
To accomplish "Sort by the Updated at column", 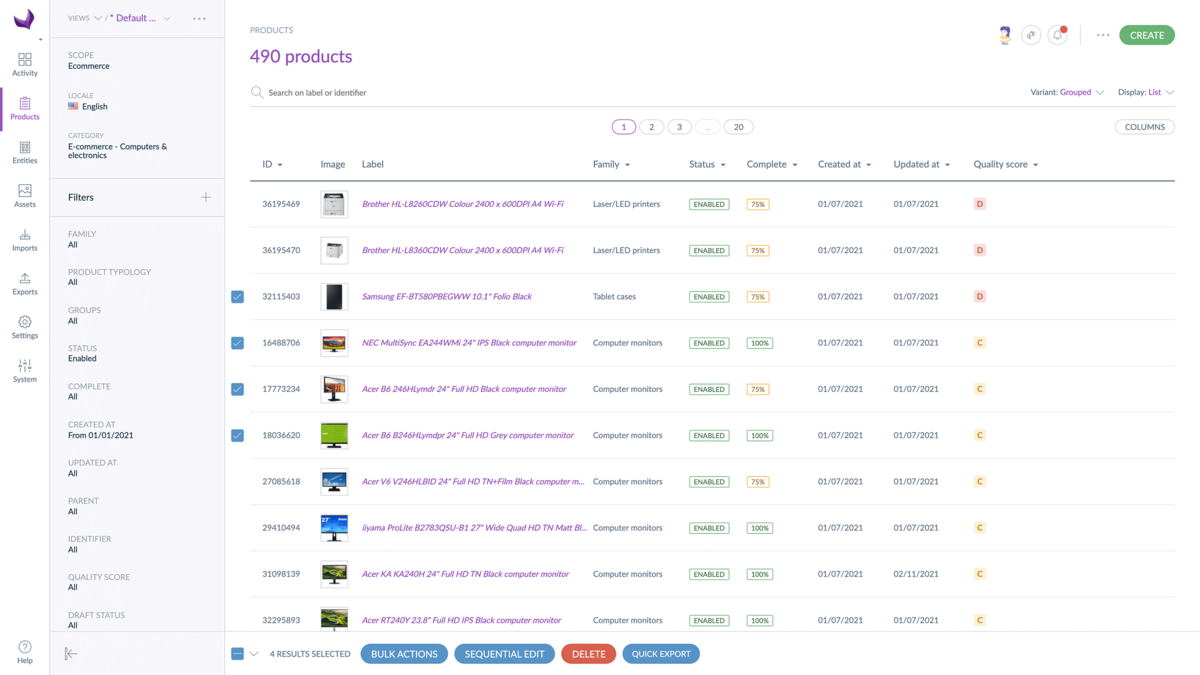I will click(x=922, y=164).
